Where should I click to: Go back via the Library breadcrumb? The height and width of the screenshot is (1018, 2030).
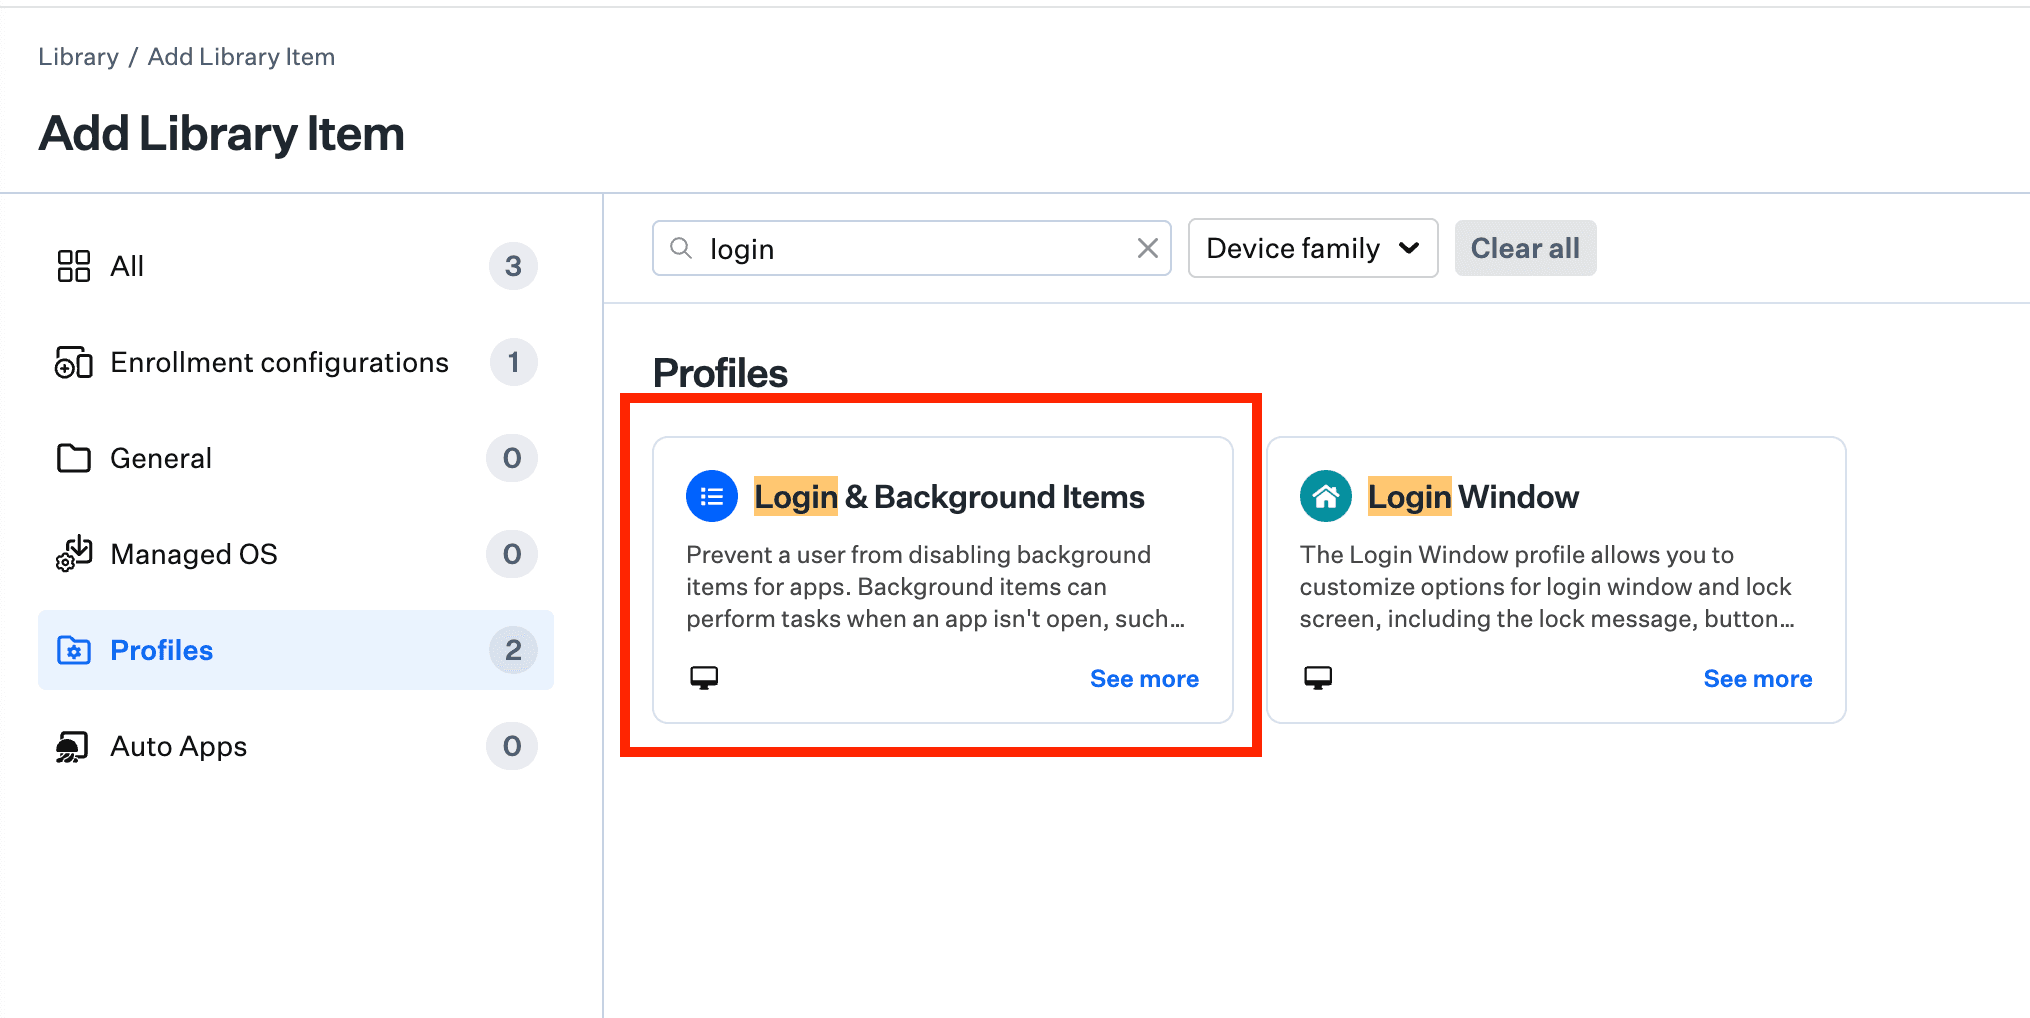point(78,56)
